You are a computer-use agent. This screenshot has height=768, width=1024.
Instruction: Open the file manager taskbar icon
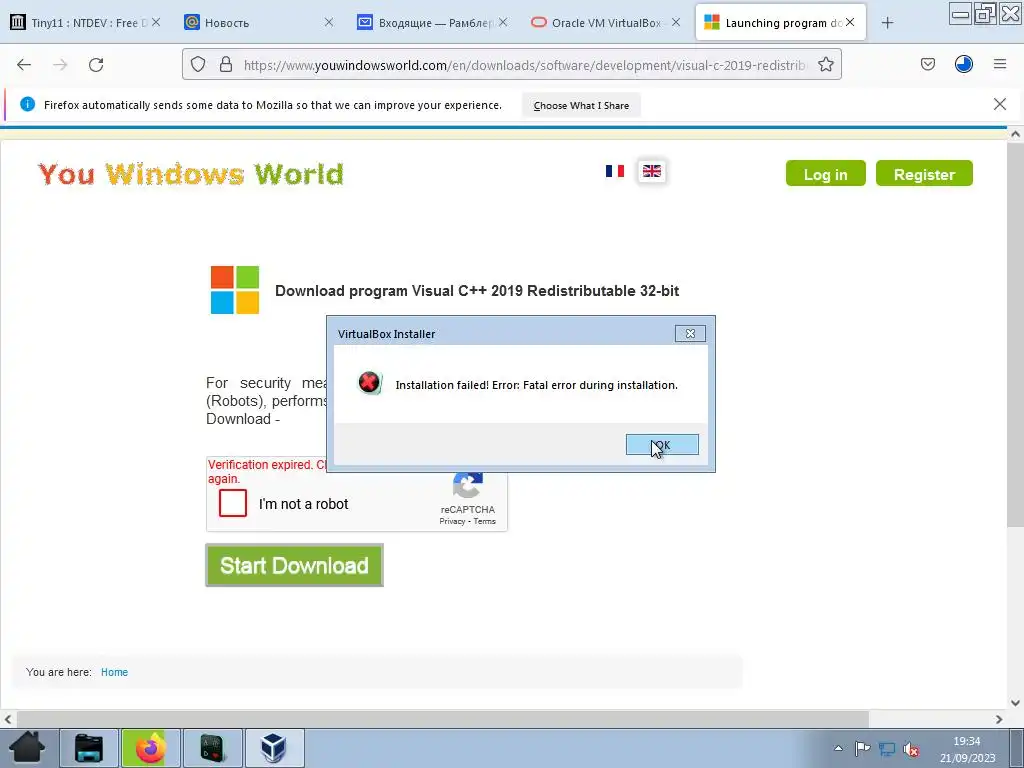(x=89, y=748)
